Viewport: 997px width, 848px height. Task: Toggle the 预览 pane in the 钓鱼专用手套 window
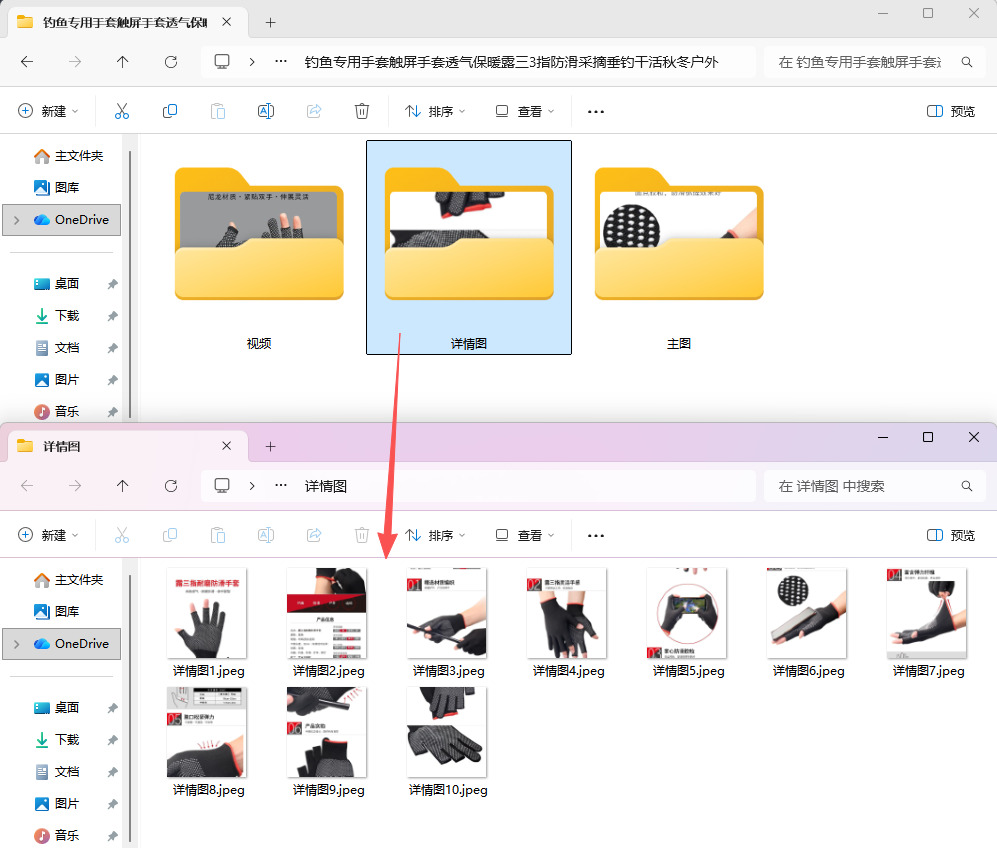(951, 111)
